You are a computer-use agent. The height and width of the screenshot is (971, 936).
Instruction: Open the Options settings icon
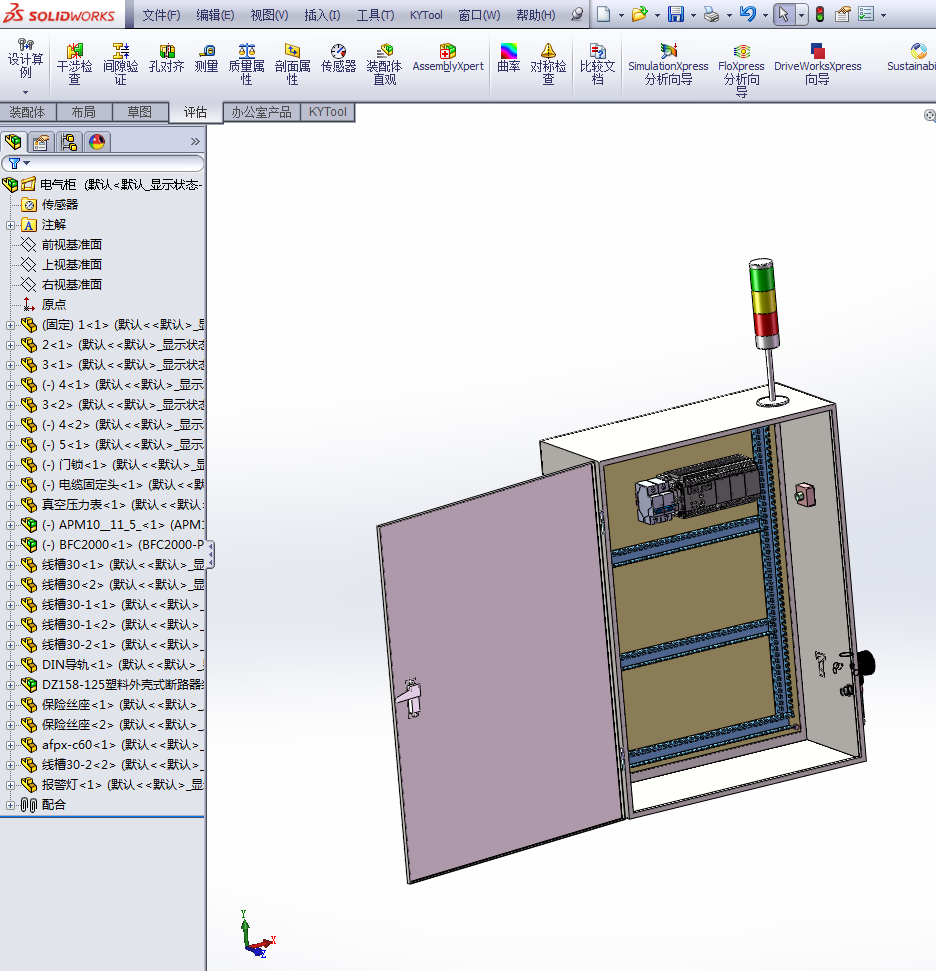coord(866,14)
